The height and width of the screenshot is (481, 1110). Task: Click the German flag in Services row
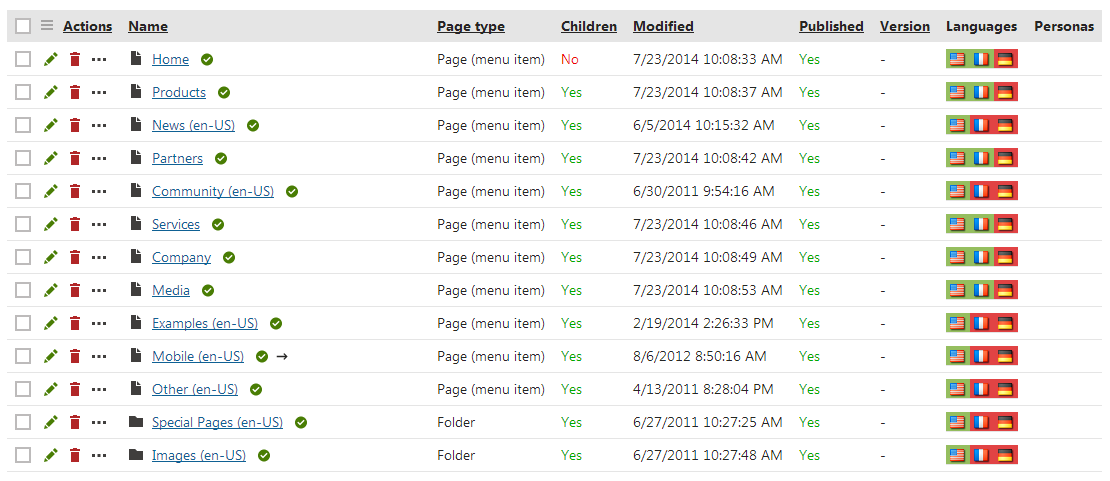(1006, 225)
